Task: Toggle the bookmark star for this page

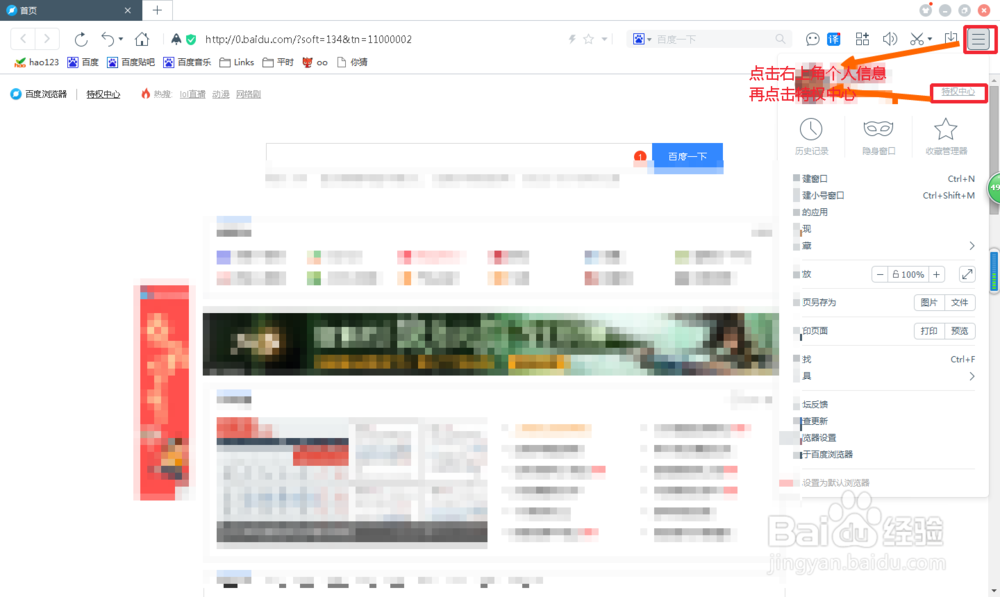Action: point(588,39)
